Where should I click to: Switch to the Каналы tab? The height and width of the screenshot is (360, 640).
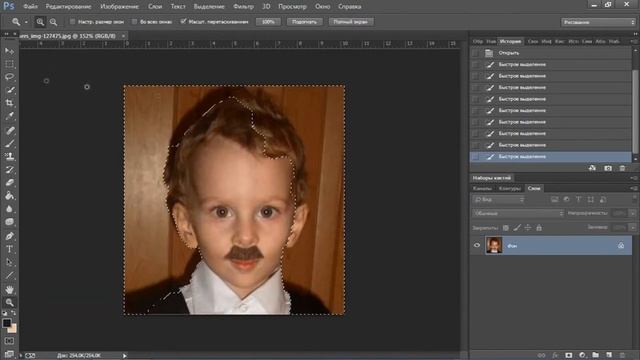(x=482, y=188)
